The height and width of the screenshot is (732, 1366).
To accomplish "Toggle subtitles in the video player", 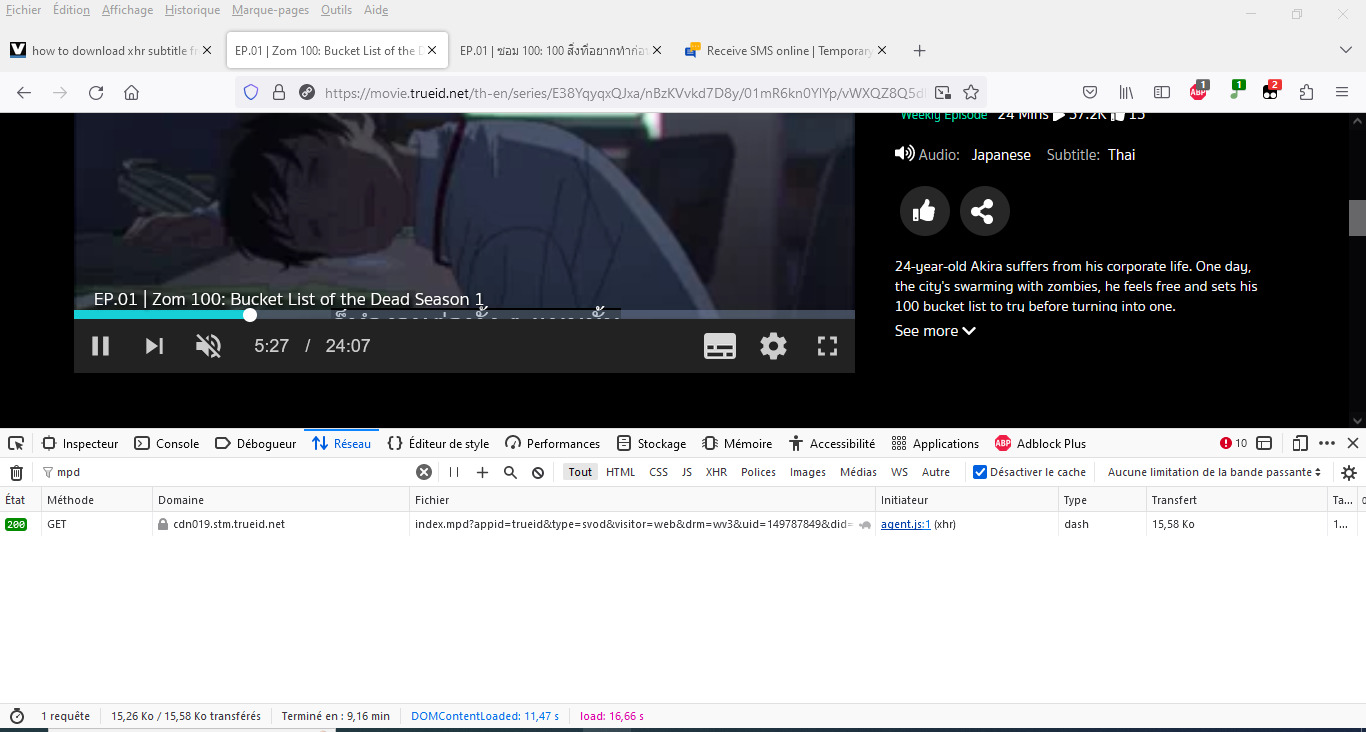I will [x=720, y=346].
